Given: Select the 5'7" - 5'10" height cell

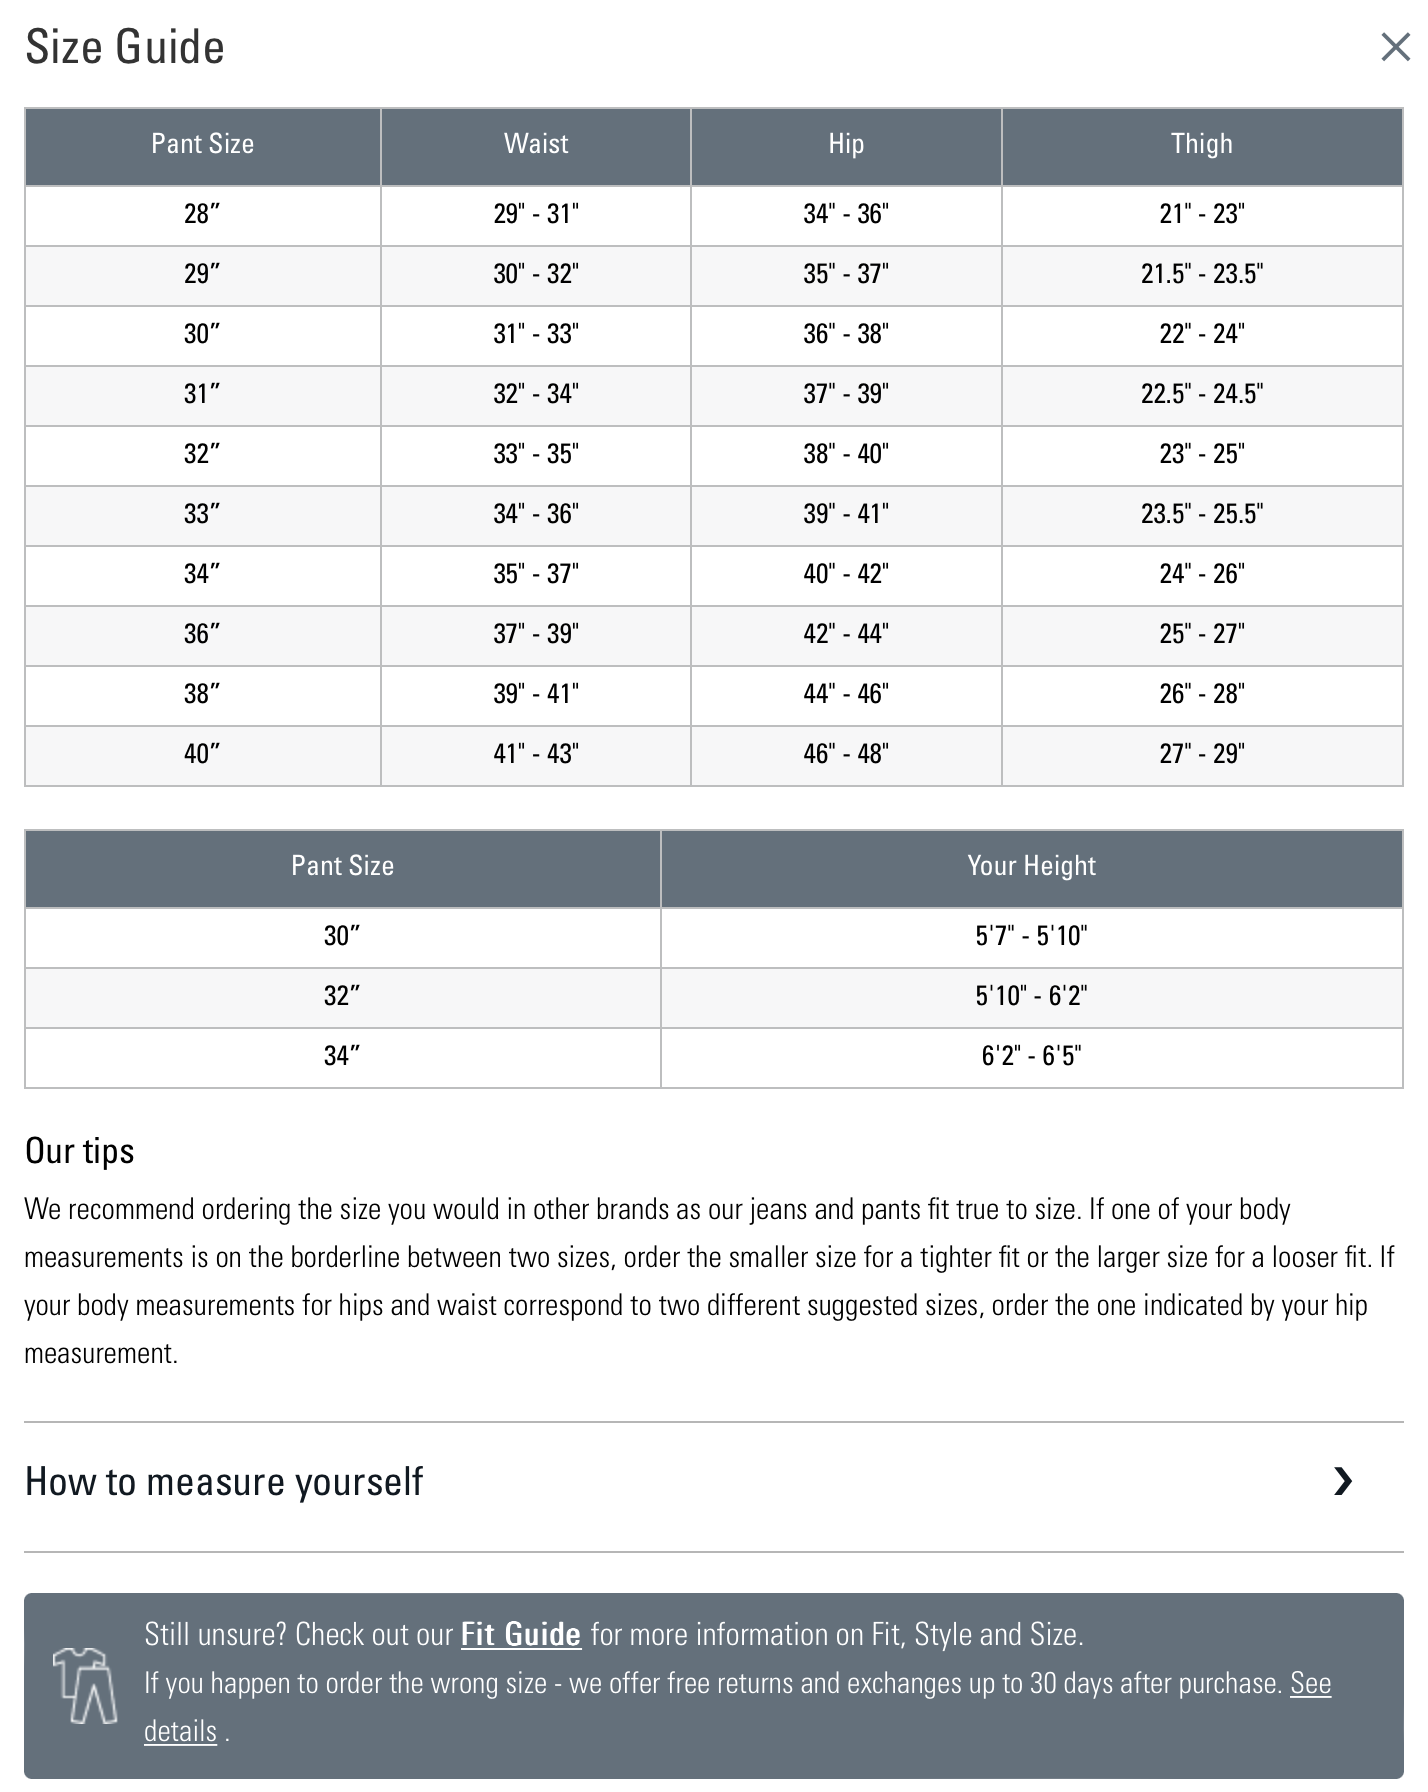Looking at the screenshot, I should tap(1031, 936).
